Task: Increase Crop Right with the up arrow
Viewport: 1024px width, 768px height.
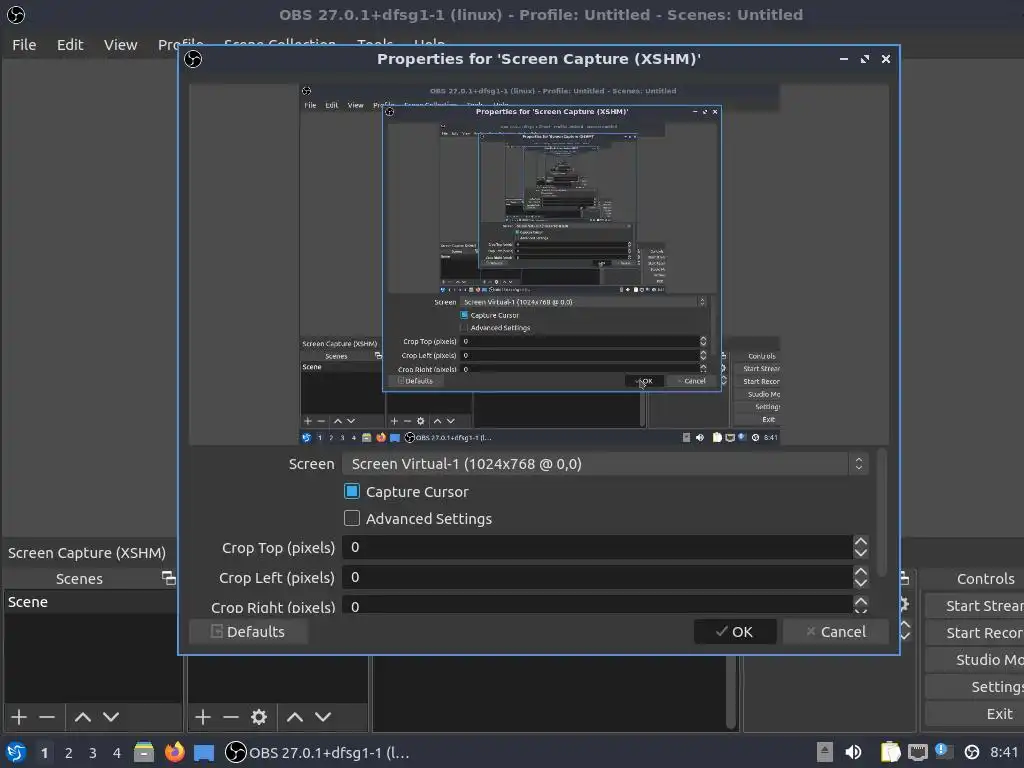Action: point(861,601)
